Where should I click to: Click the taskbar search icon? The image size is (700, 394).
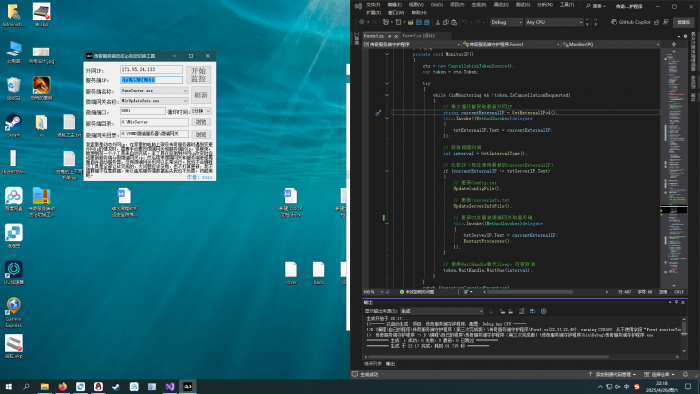click(26, 386)
